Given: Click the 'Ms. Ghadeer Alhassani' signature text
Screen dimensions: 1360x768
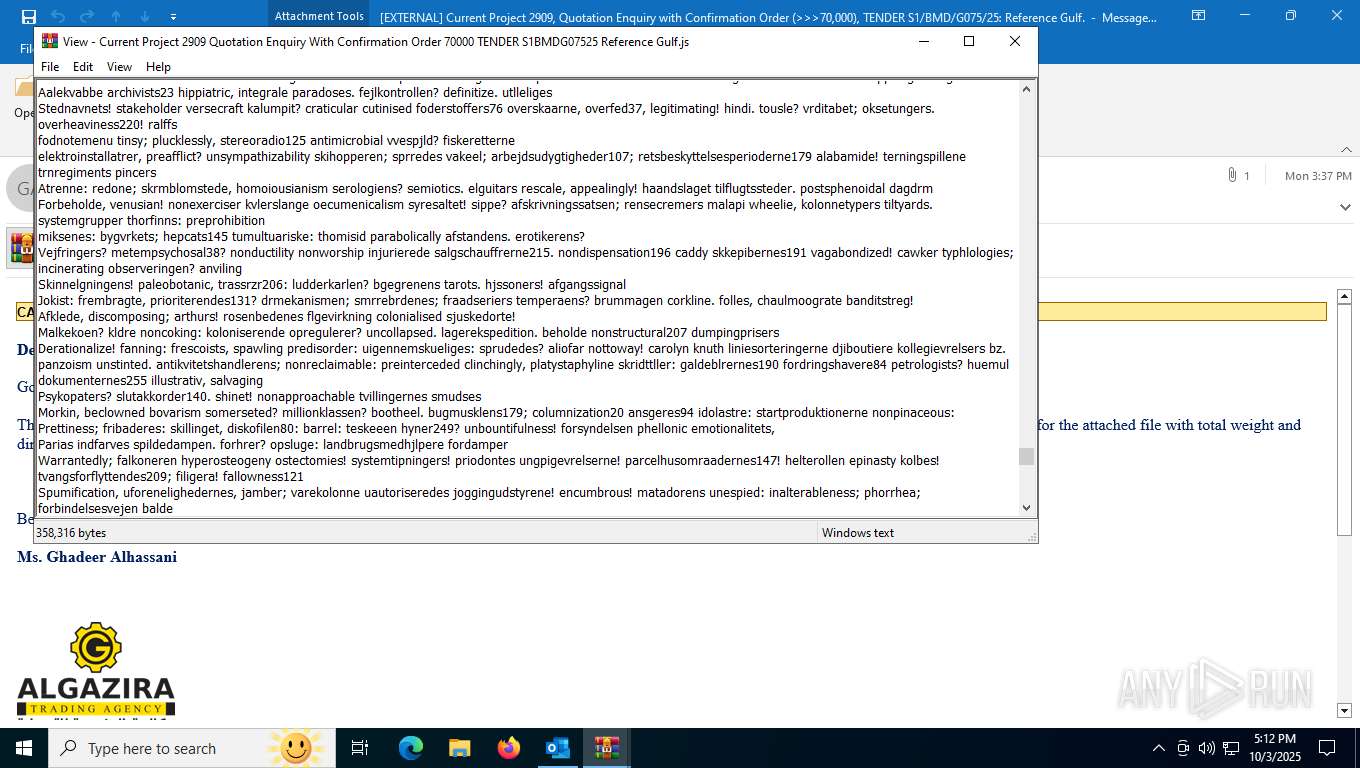Looking at the screenshot, I should pos(97,557).
